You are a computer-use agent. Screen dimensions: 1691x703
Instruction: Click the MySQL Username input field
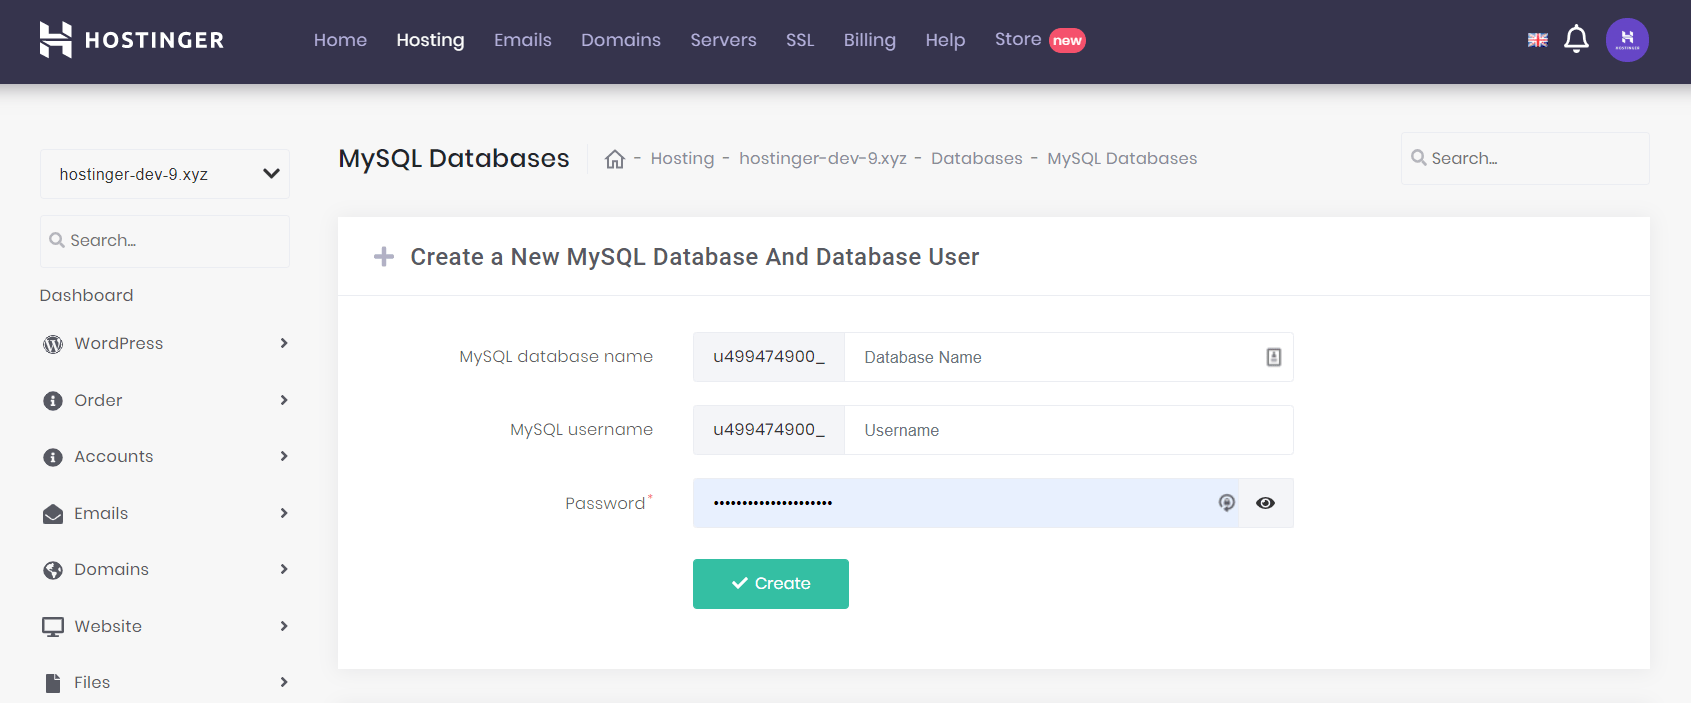pyautogui.click(x=1068, y=430)
